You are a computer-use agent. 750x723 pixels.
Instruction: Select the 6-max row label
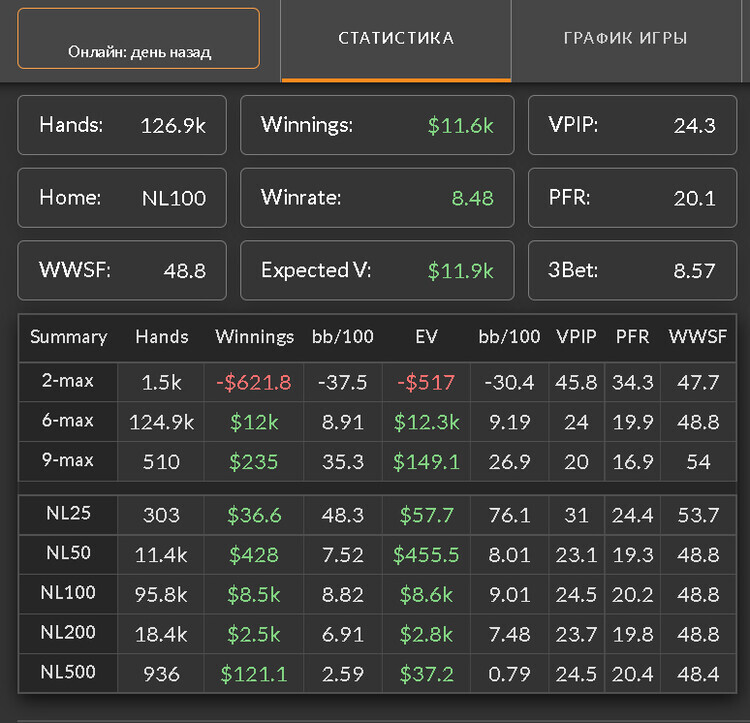[x=68, y=421]
